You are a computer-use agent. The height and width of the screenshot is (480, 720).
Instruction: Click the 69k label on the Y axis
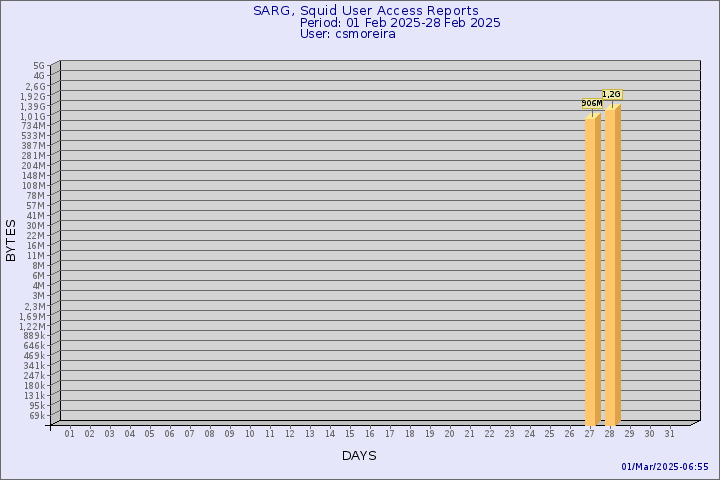[x=37, y=415]
